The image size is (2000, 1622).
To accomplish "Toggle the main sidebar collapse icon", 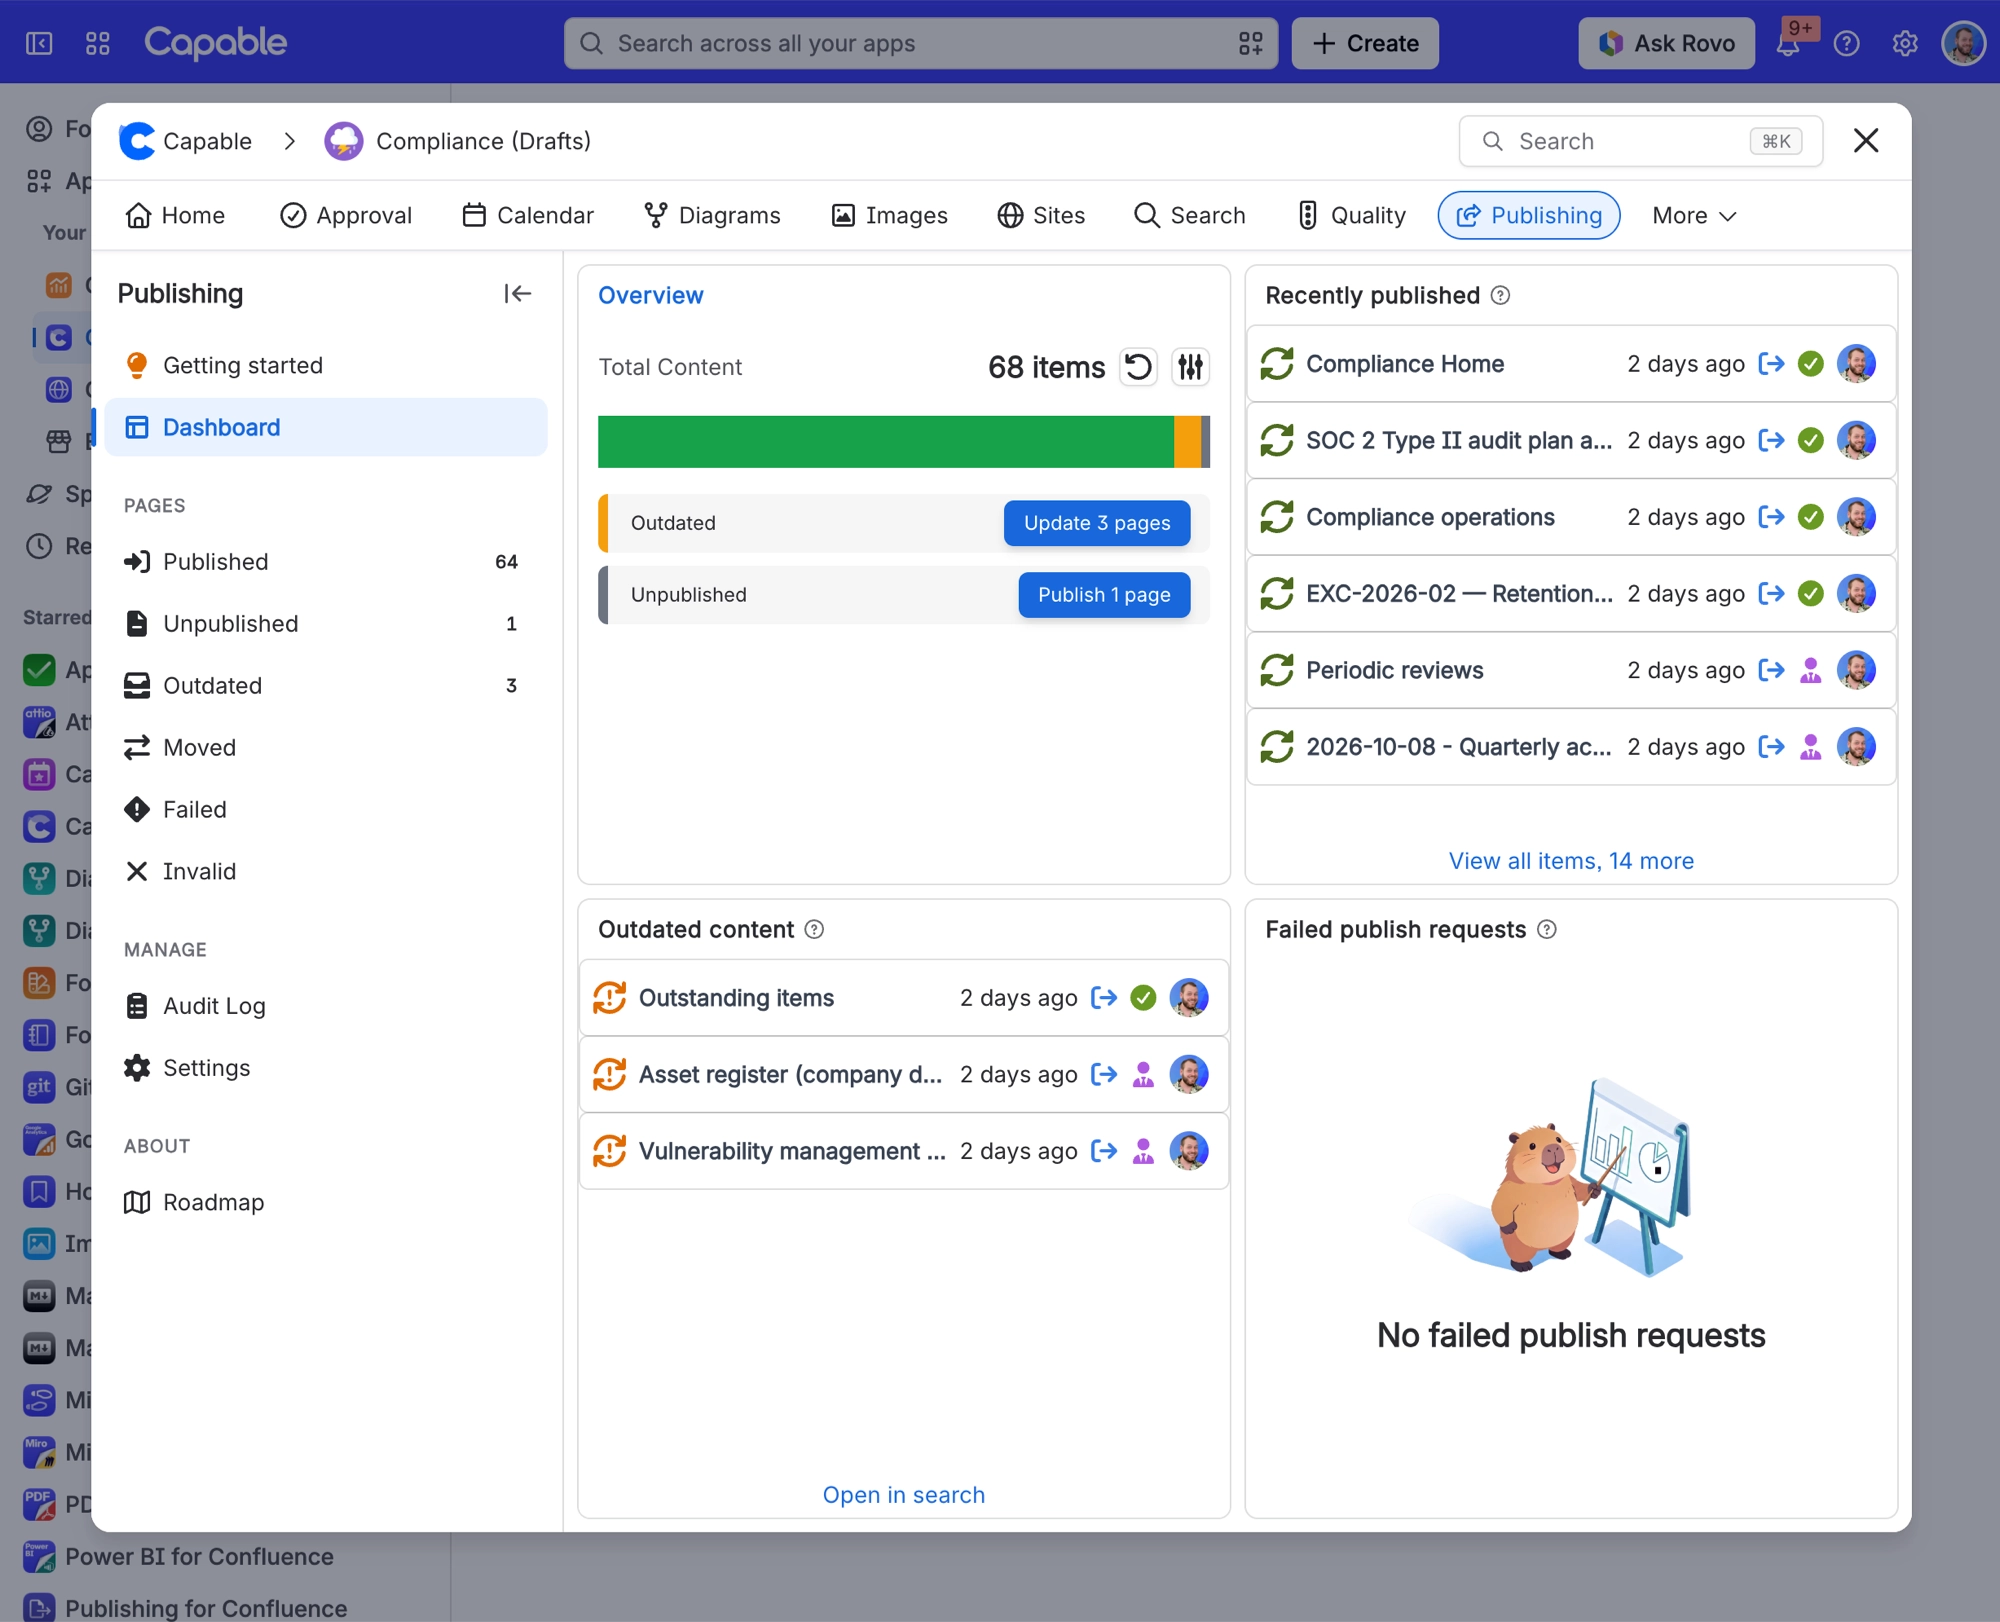I will pos(39,43).
